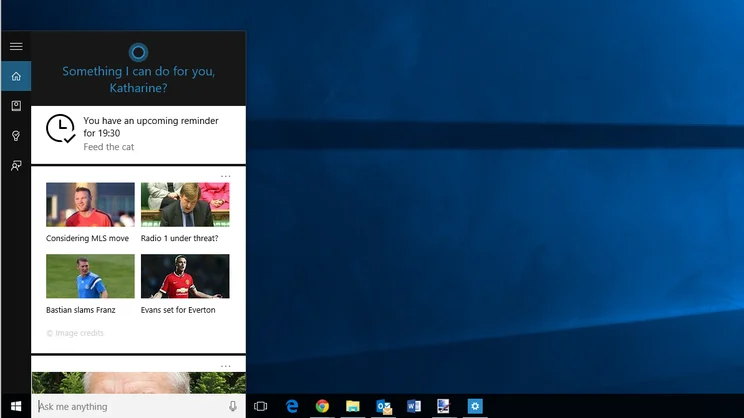Open upcoming reminder for 19:30

139,135
